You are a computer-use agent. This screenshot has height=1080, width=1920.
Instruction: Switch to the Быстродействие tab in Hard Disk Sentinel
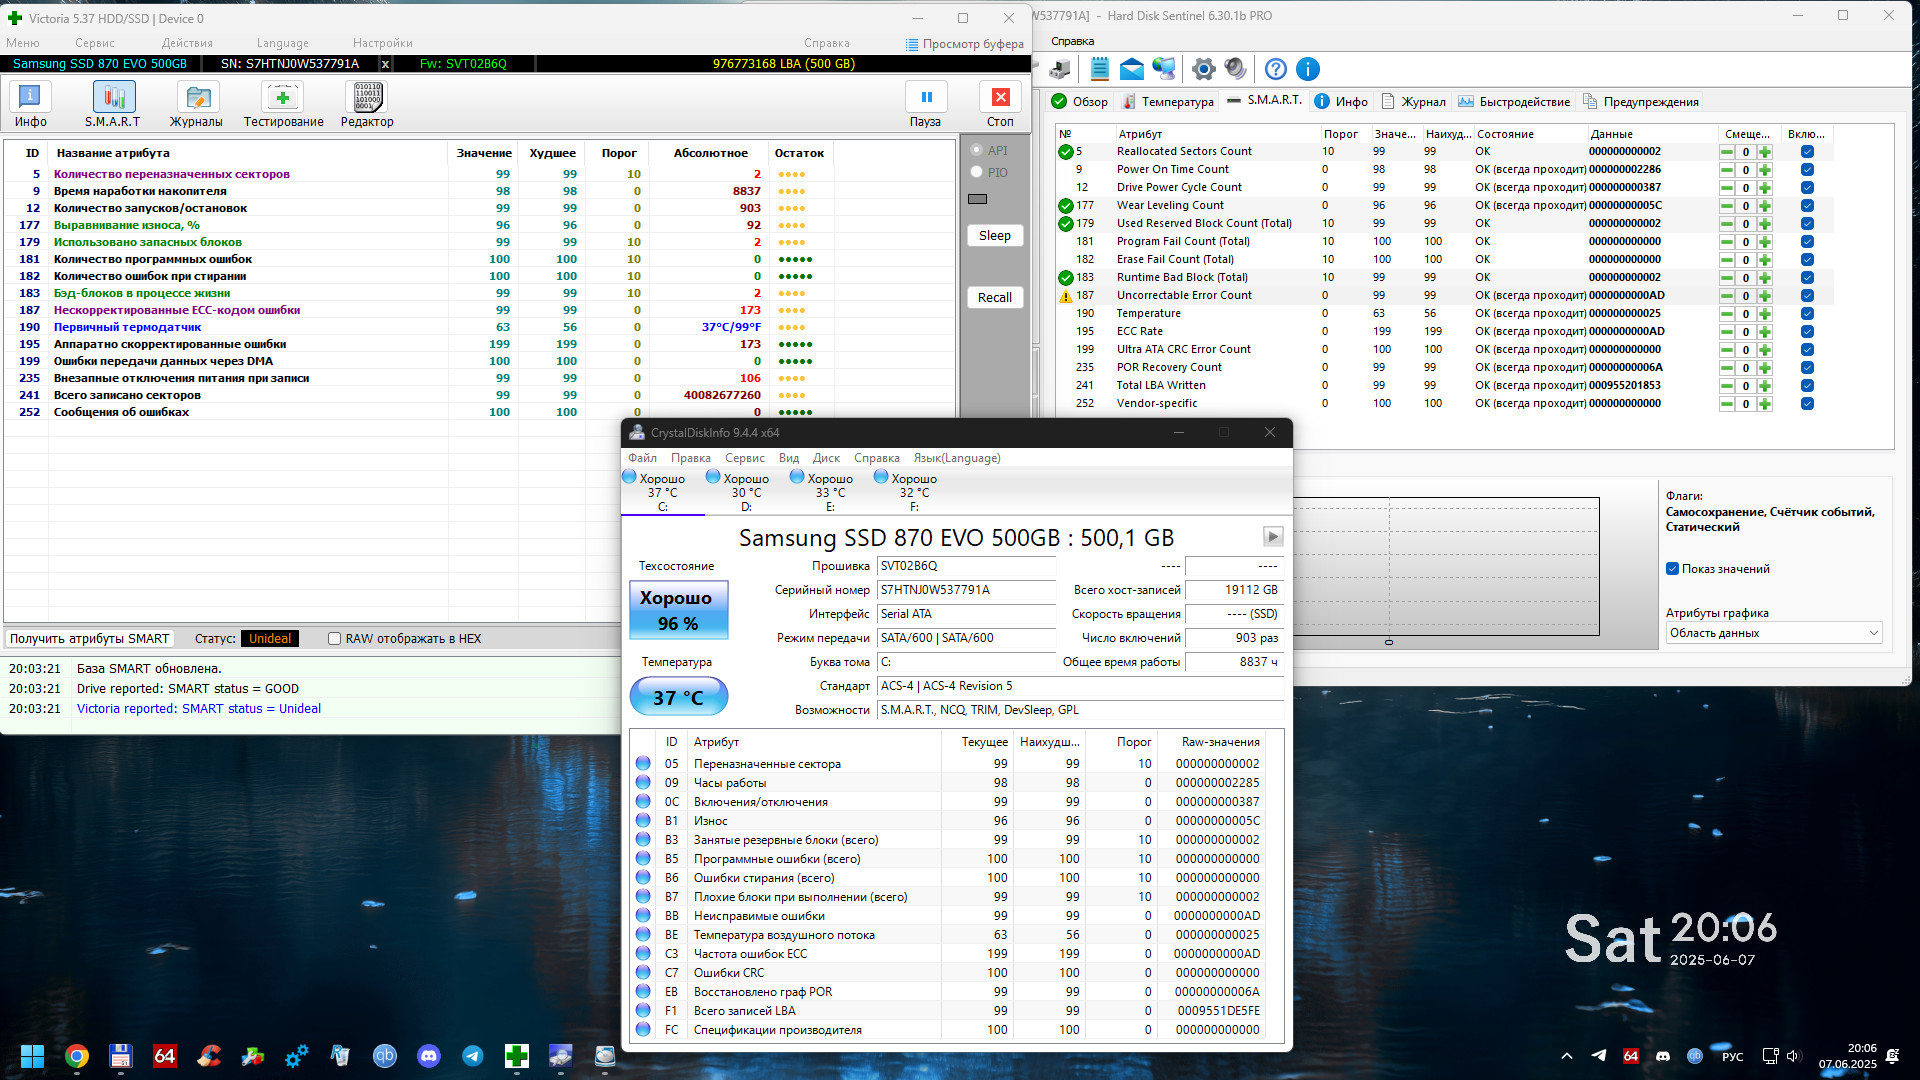(1514, 101)
